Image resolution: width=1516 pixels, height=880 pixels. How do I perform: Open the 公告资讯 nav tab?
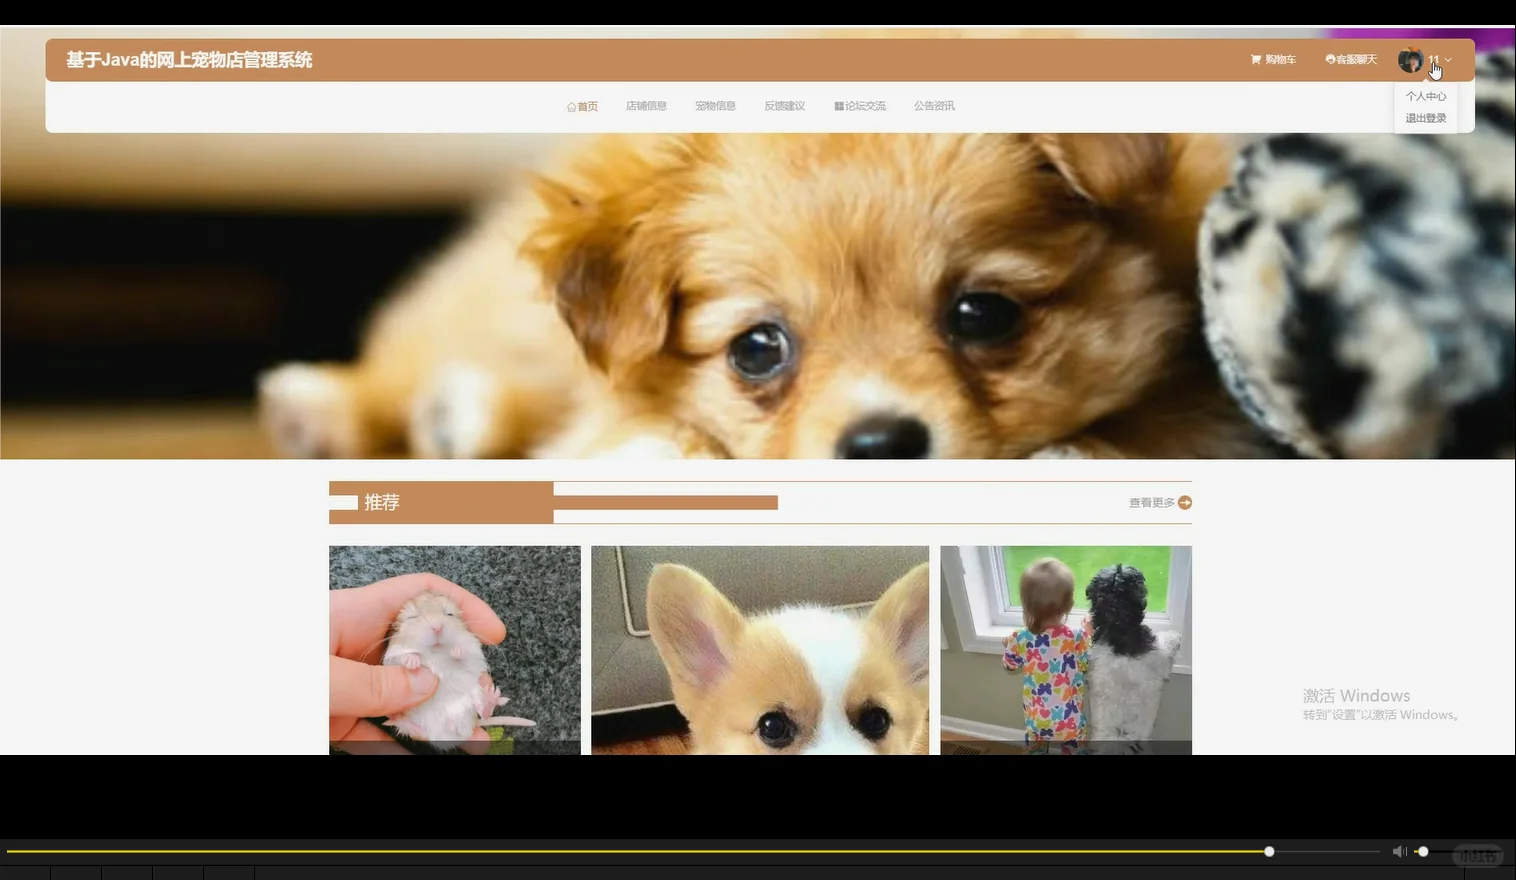[x=934, y=106]
